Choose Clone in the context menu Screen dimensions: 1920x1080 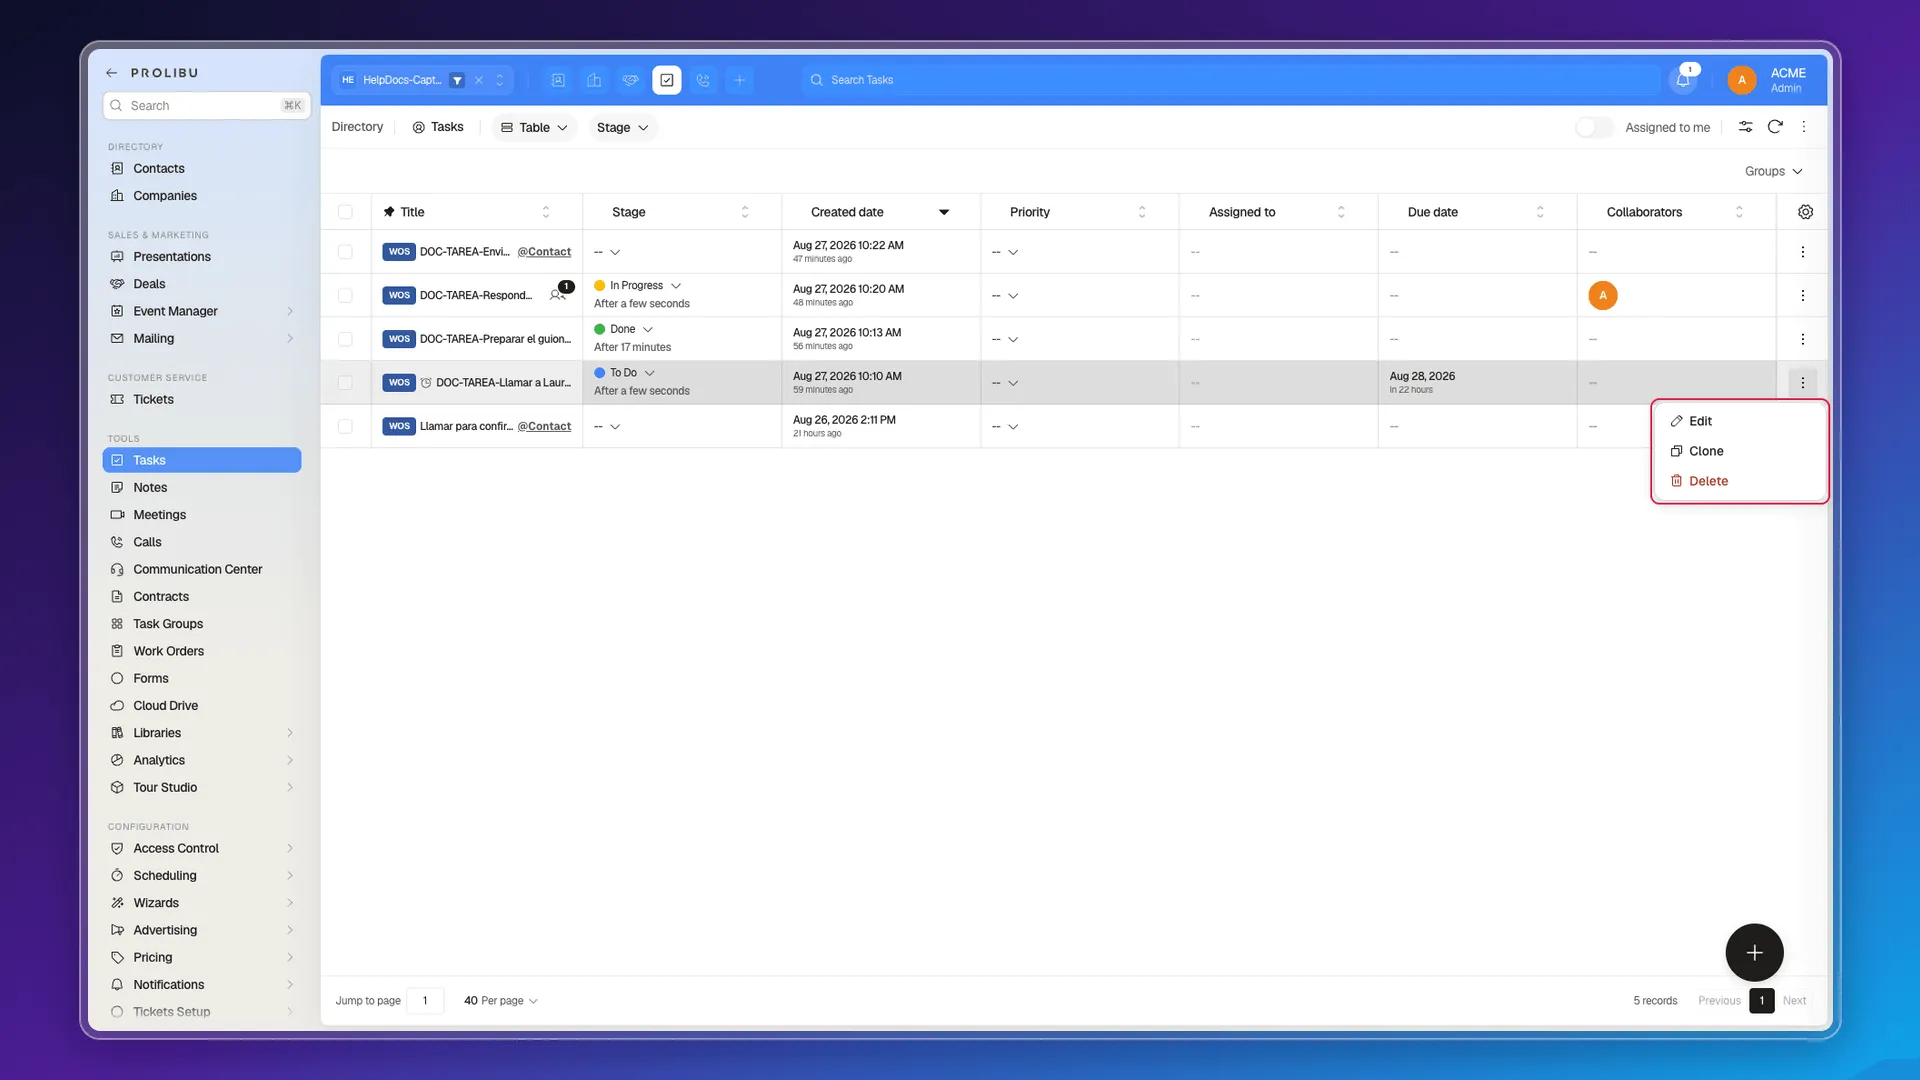(1740, 451)
